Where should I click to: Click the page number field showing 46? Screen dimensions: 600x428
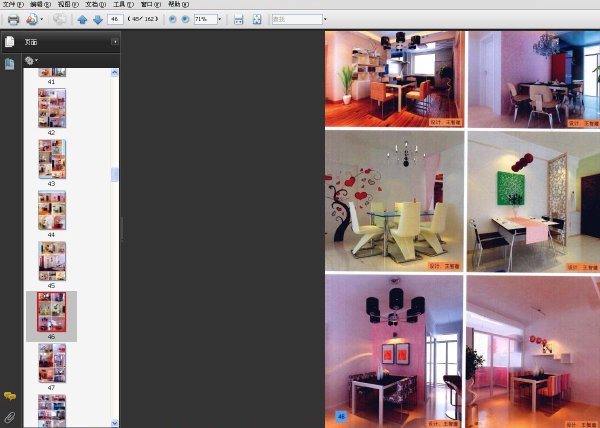(x=115, y=19)
